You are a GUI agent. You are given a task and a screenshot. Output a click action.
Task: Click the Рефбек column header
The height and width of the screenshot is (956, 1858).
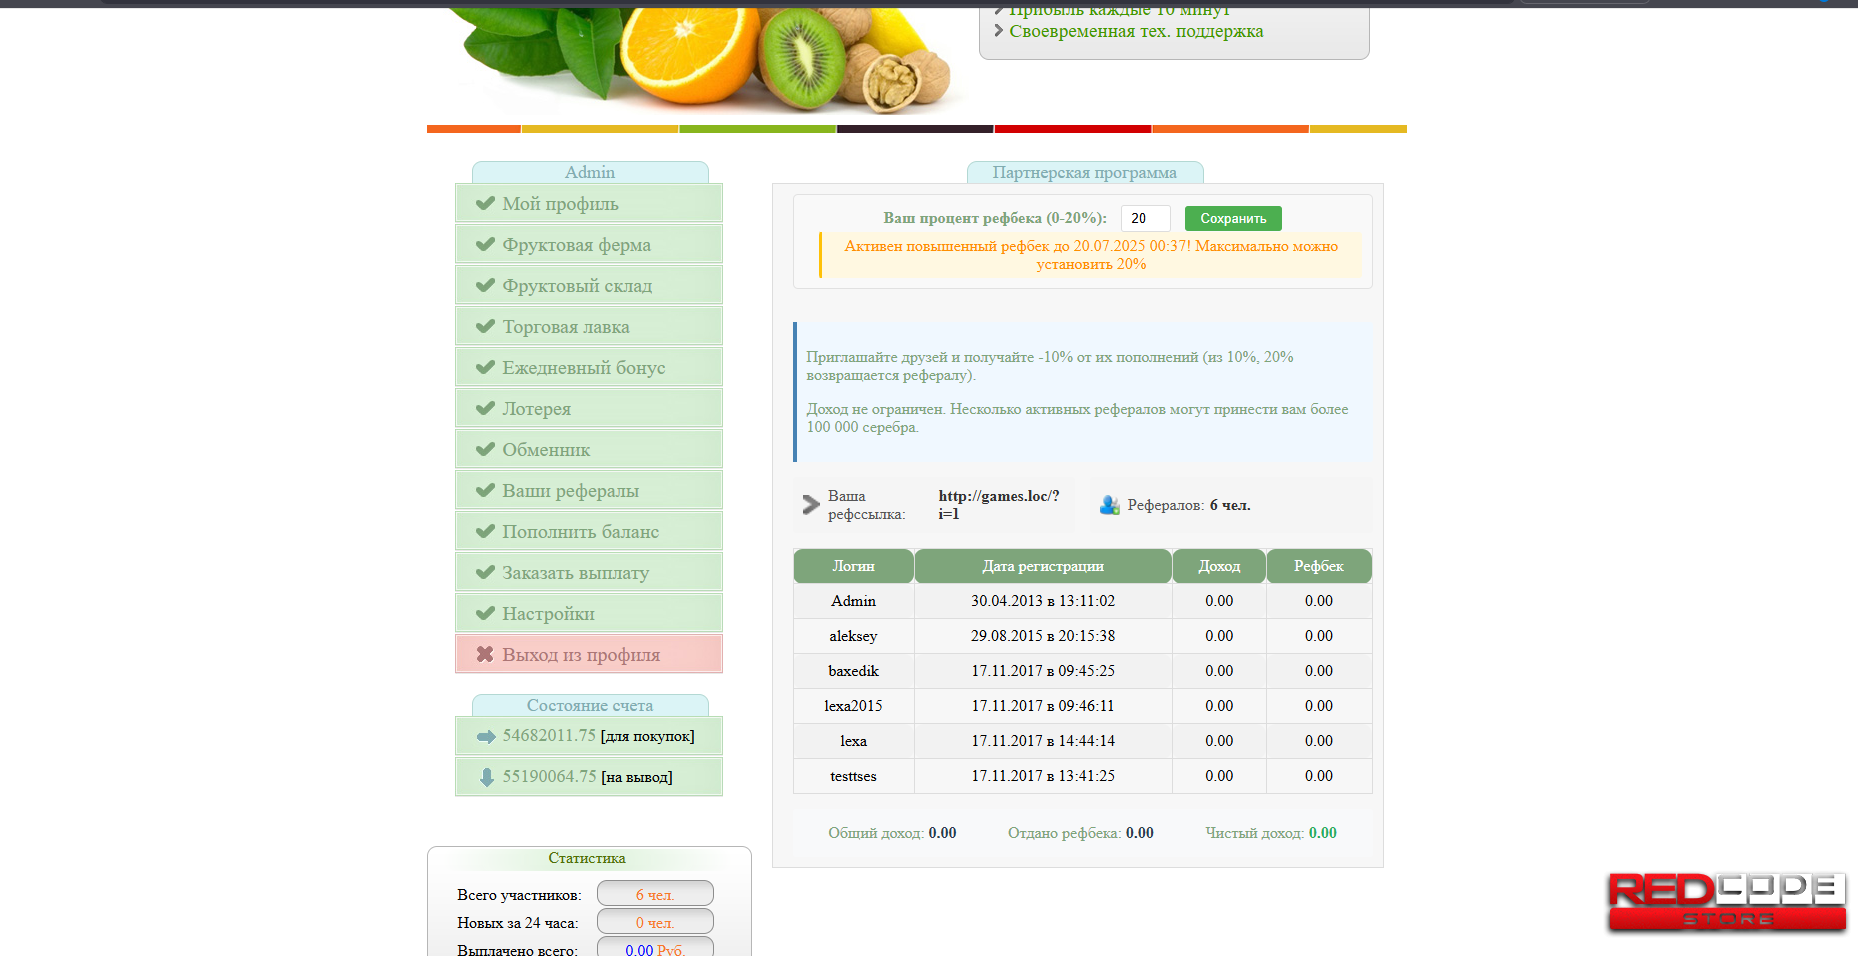(x=1319, y=566)
